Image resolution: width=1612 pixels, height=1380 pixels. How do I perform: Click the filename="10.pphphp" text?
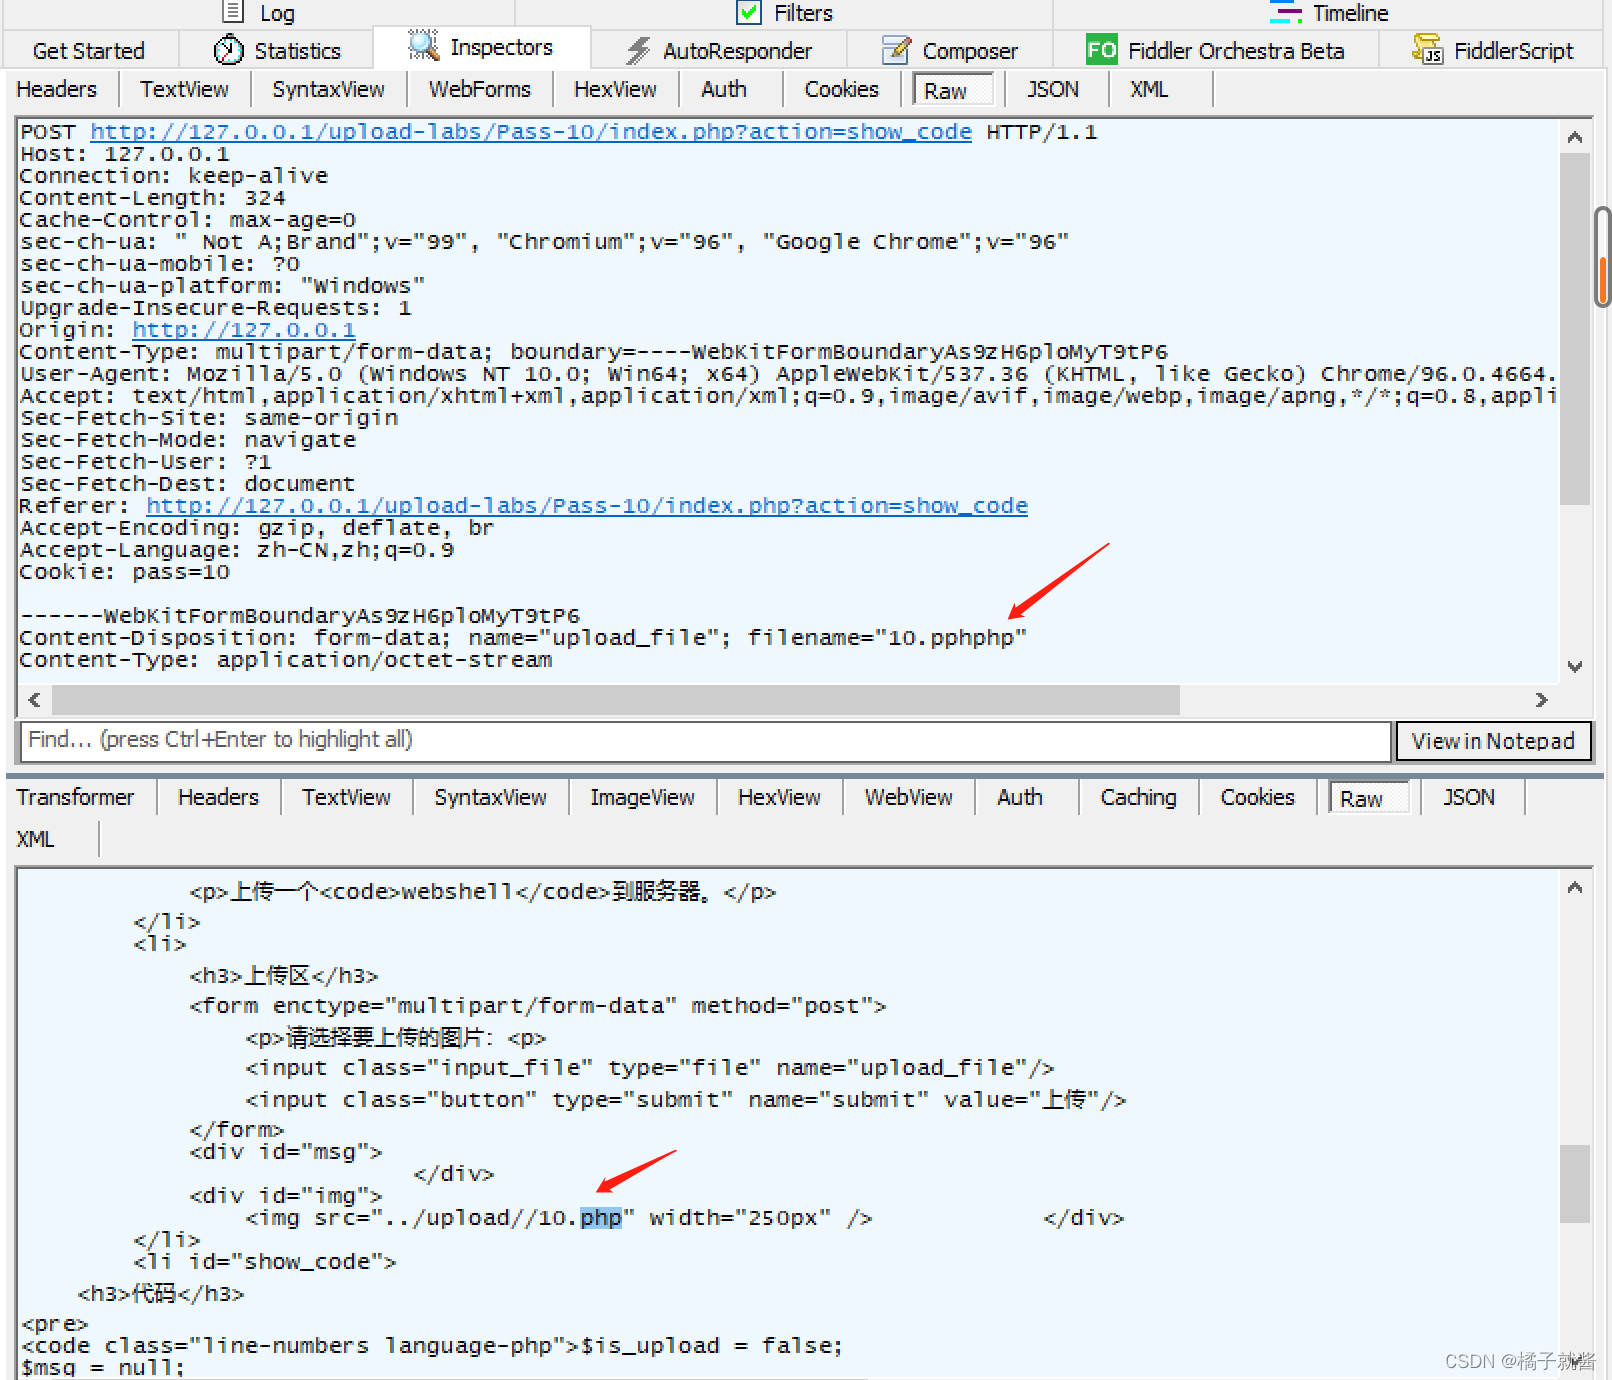(887, 638)
